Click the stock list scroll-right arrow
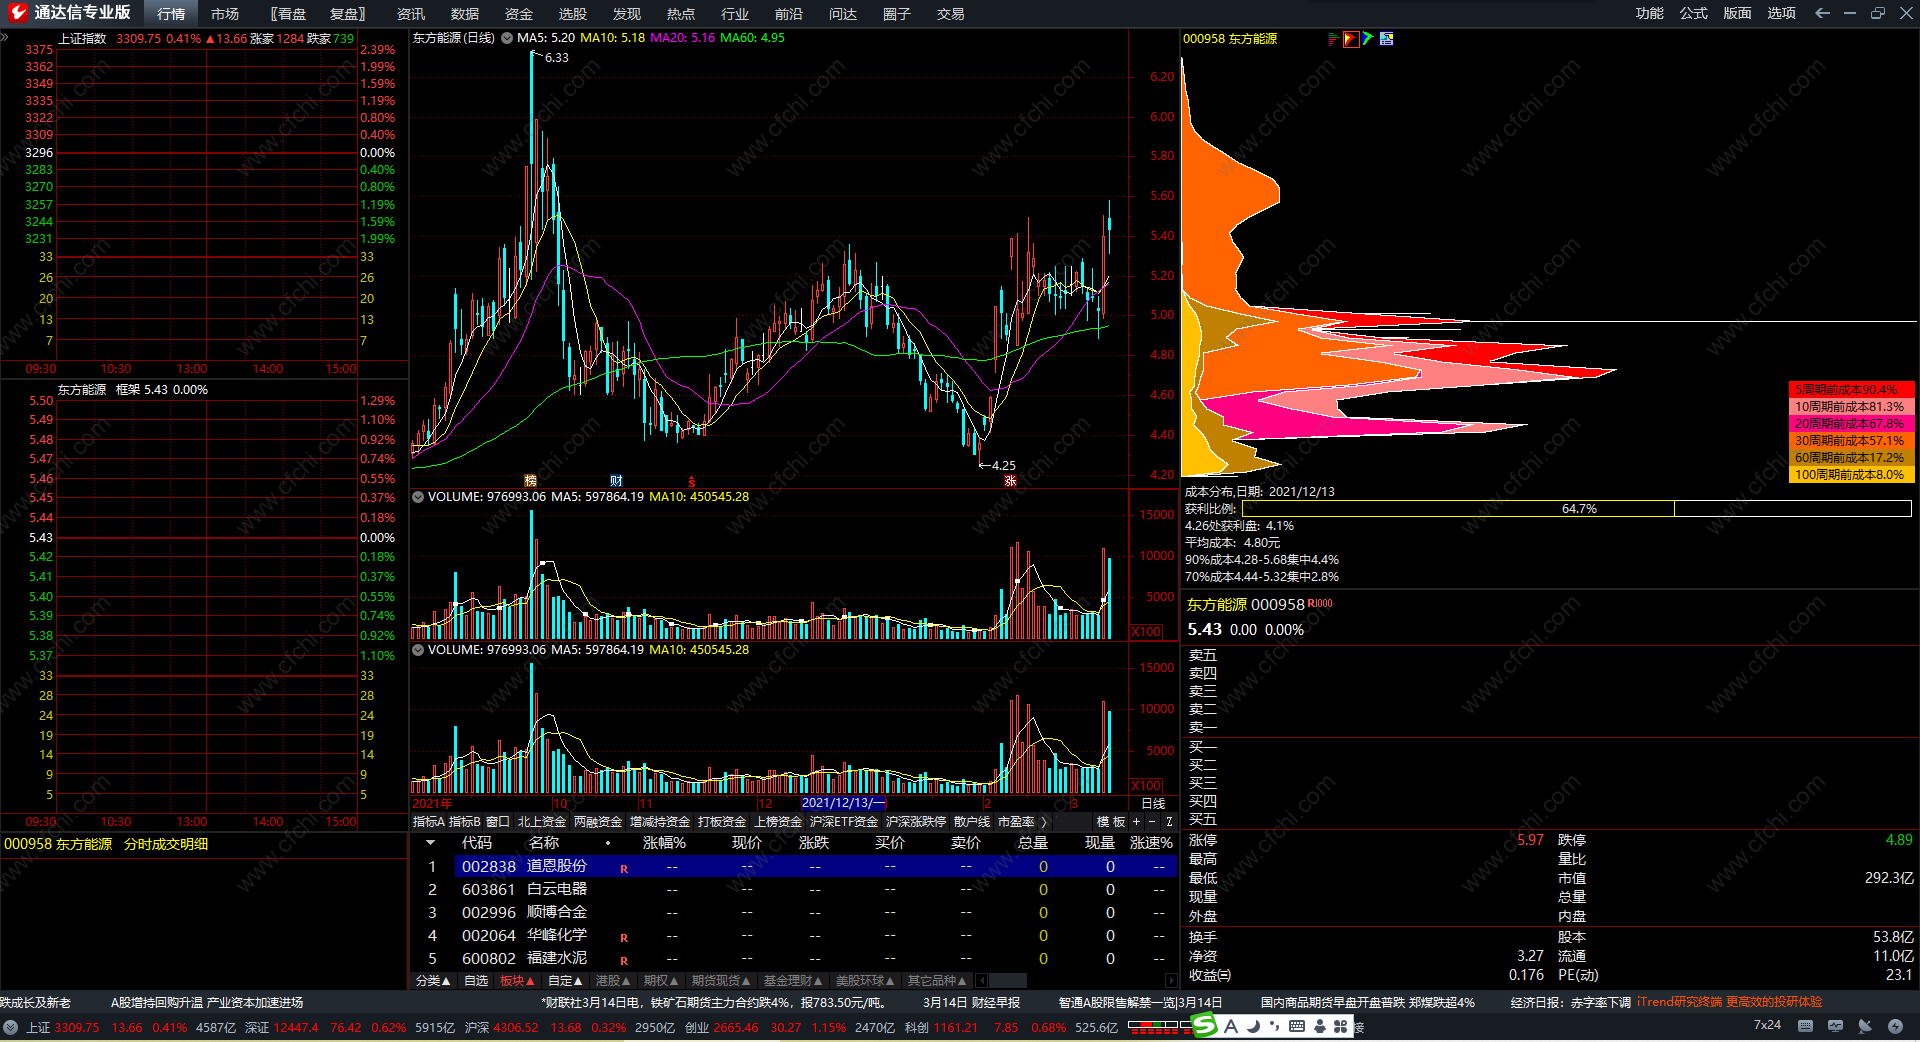The height and width of the screenshot is (1042, 1920). (1171, 981)
